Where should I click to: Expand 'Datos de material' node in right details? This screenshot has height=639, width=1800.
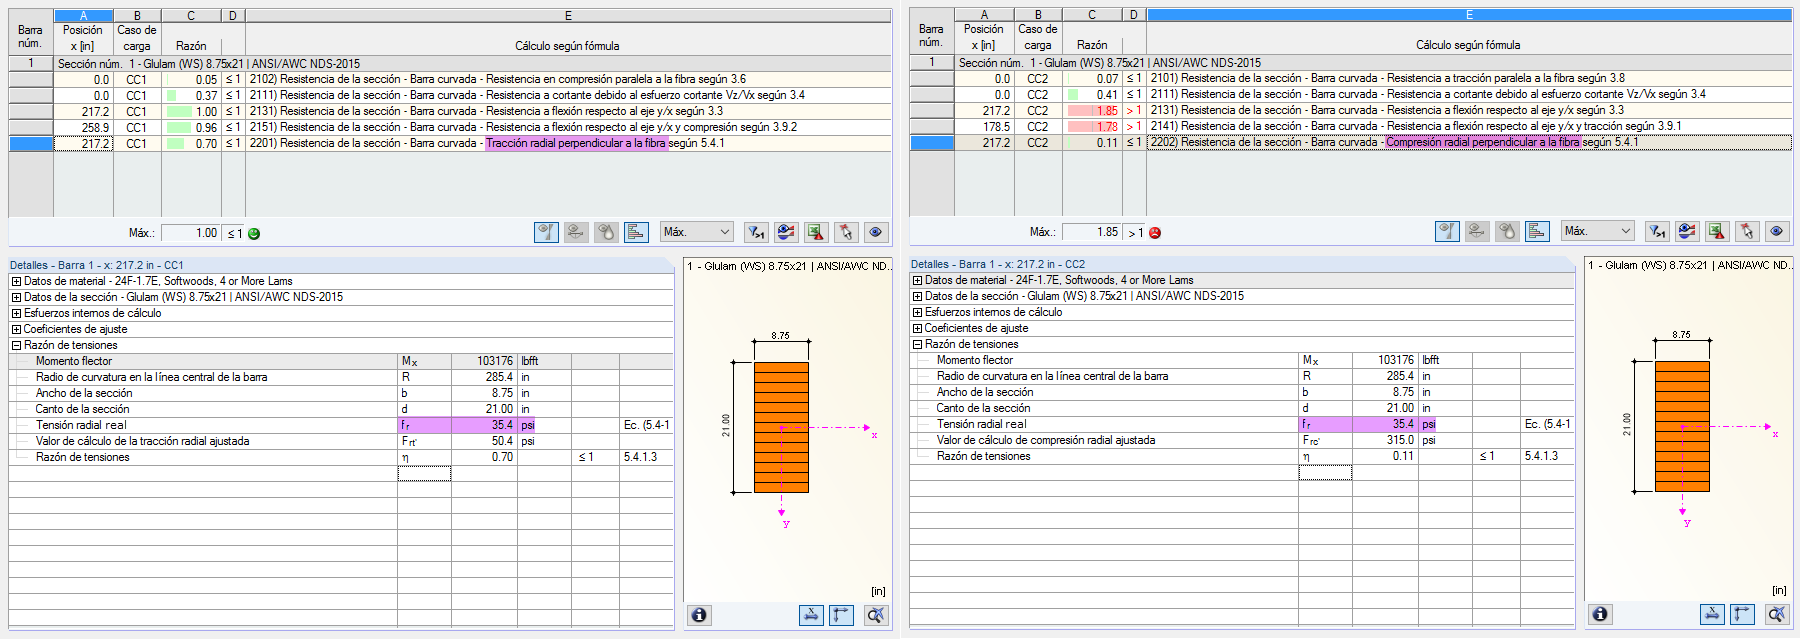pyautogui.click(x=917, y=280)
